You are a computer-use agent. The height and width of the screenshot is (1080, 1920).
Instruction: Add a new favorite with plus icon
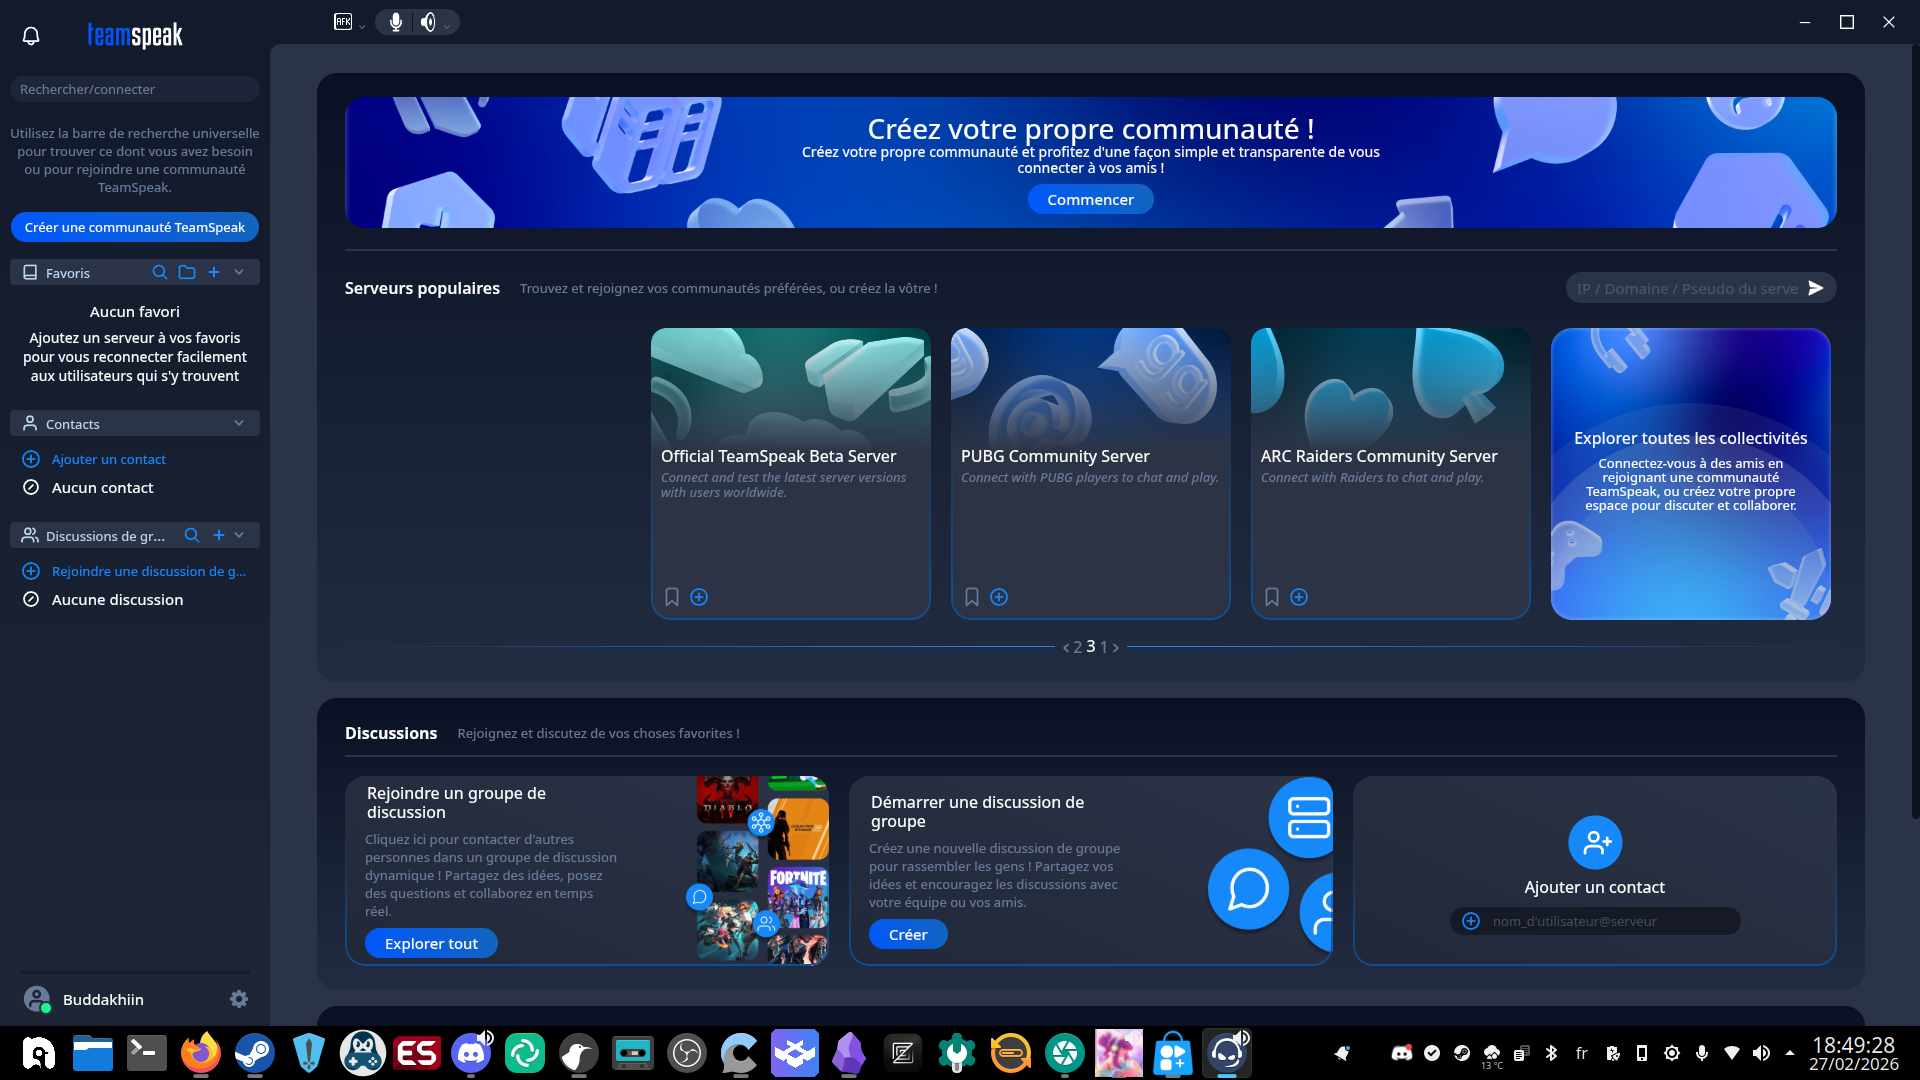click(x=214, y=272)
